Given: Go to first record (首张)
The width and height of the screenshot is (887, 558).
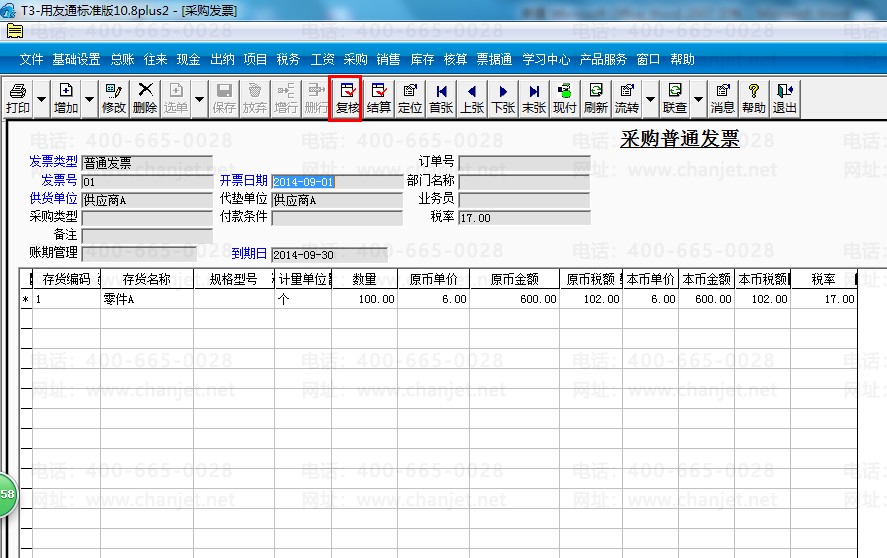Looking at the screenshot, I should [441, 98].
